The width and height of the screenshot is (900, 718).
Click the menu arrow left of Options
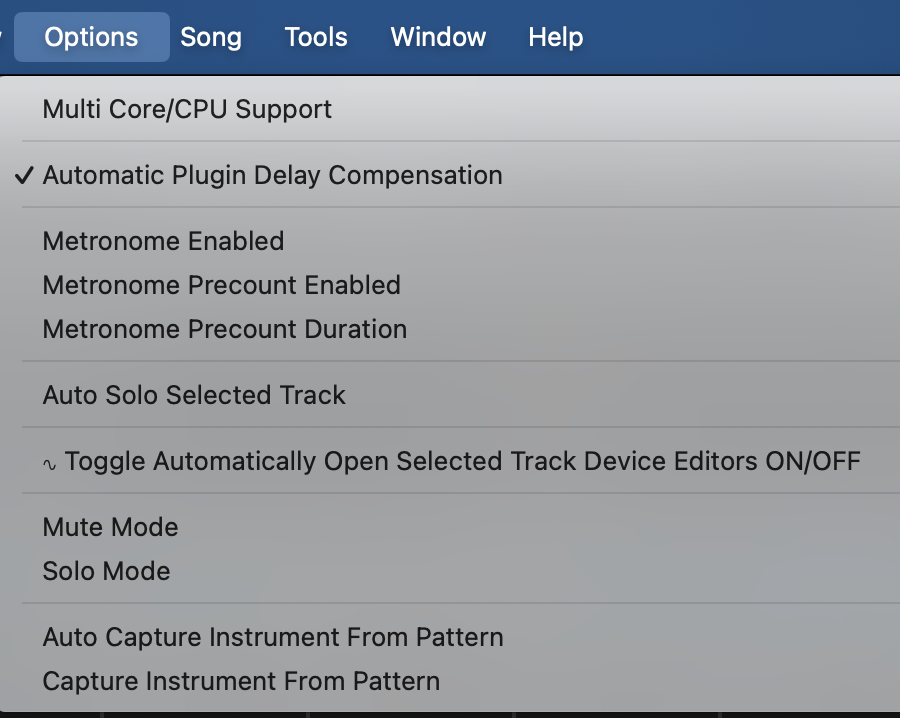pos(3,37)
